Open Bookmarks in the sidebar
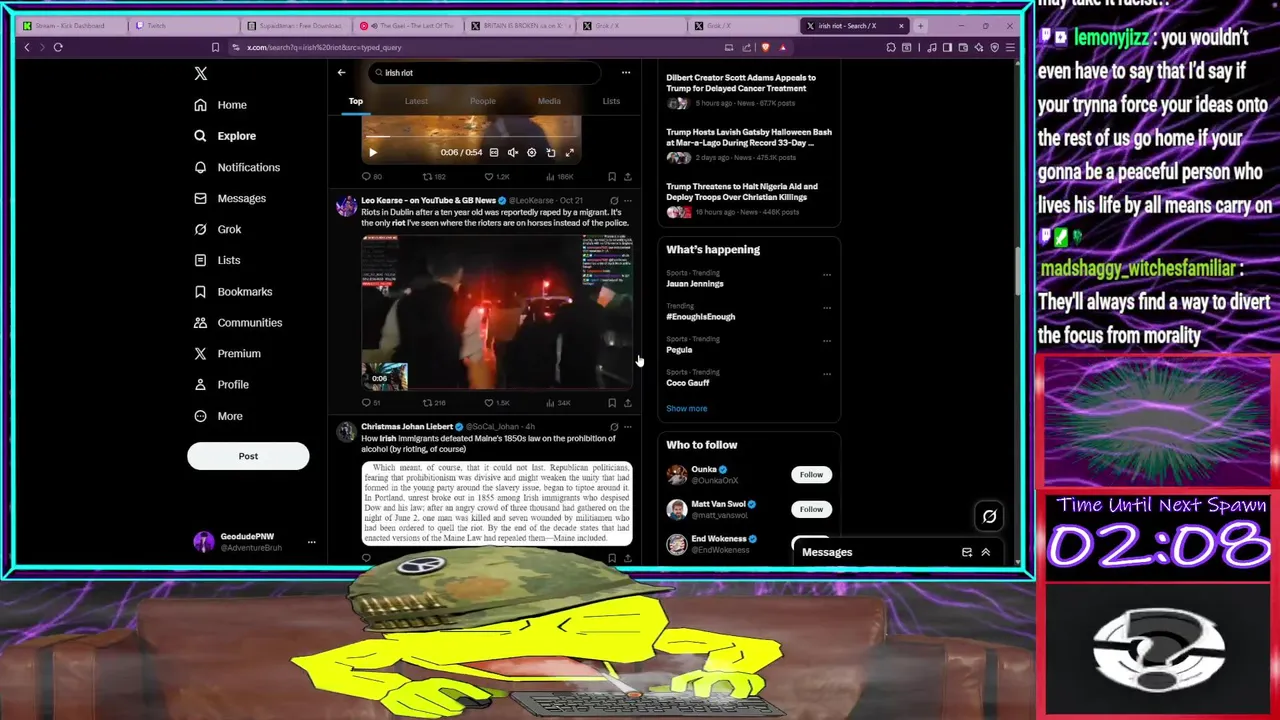 (x=234, y=291)
